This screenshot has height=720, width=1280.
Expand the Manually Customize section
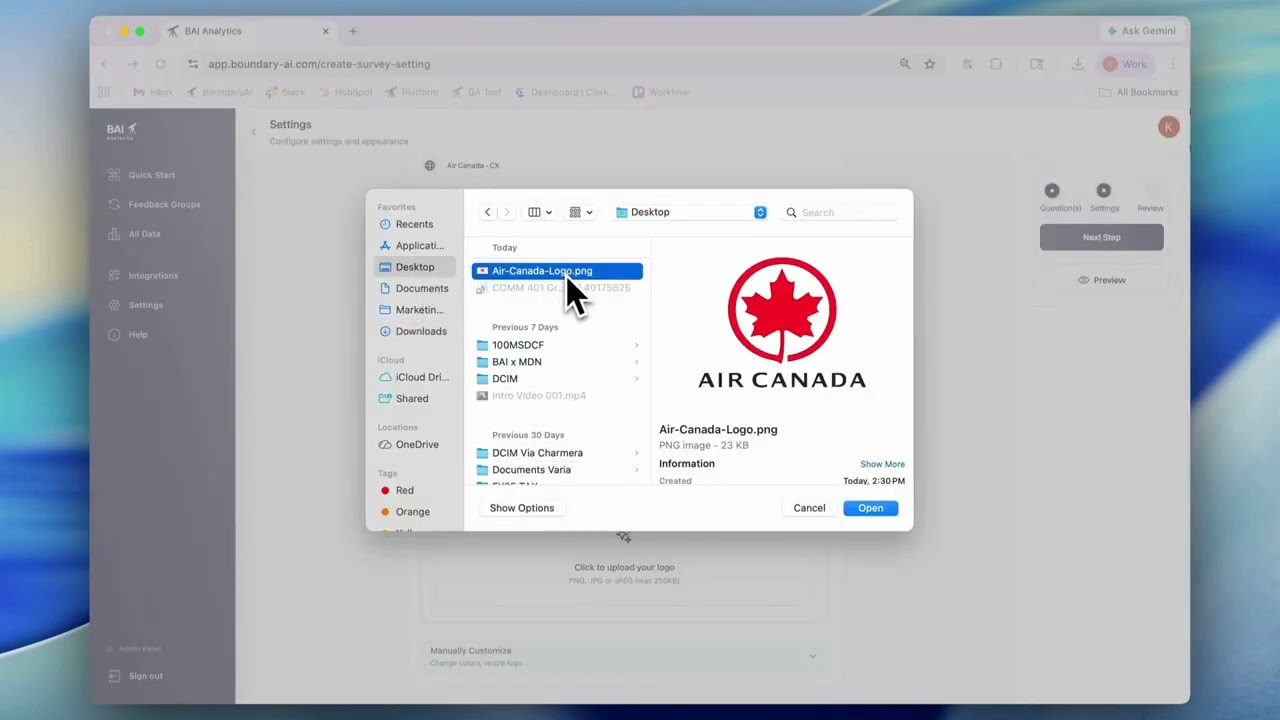624,656
